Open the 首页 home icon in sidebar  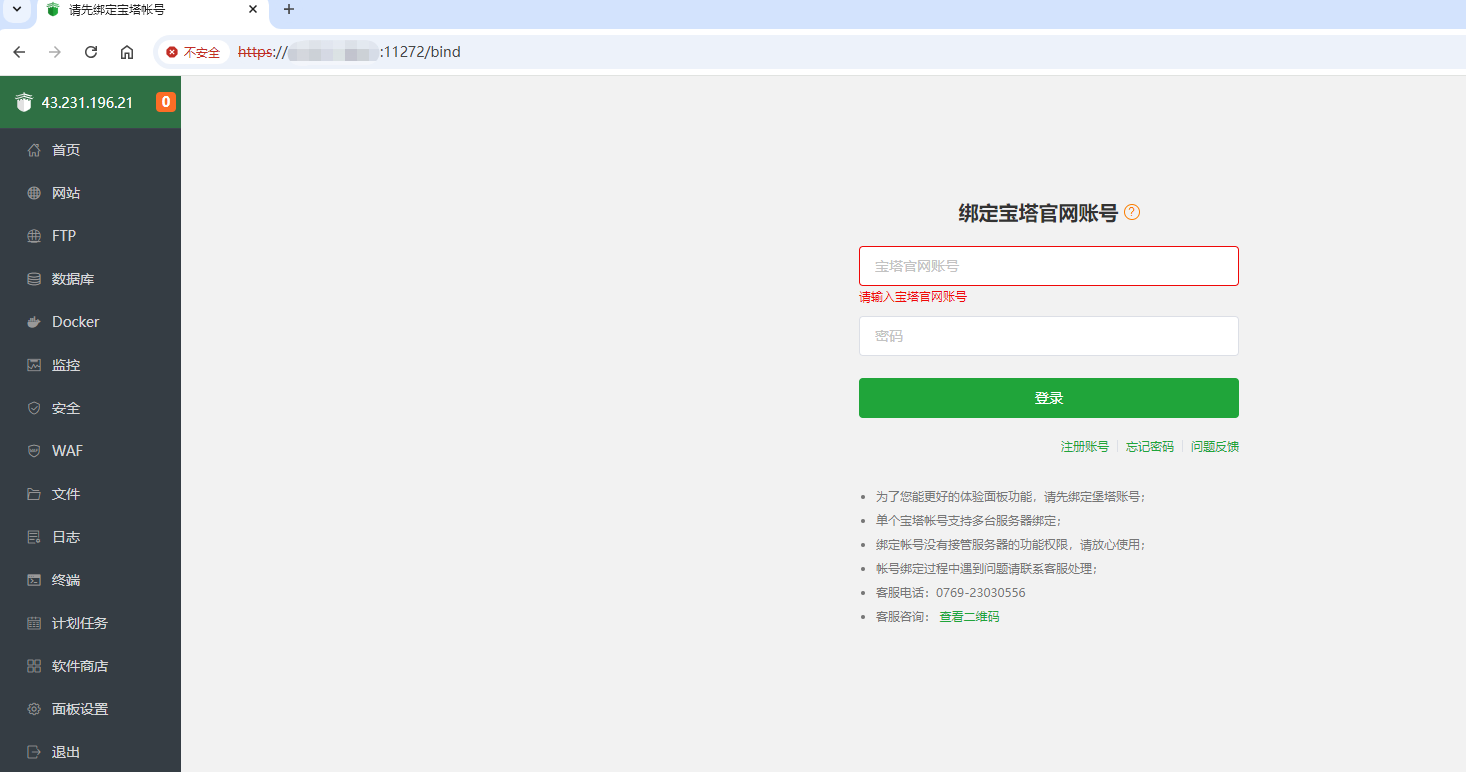click(34, 150)
